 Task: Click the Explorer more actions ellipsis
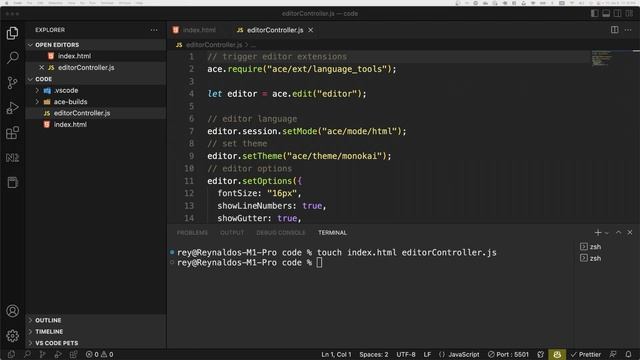click(x=154, y=30)
